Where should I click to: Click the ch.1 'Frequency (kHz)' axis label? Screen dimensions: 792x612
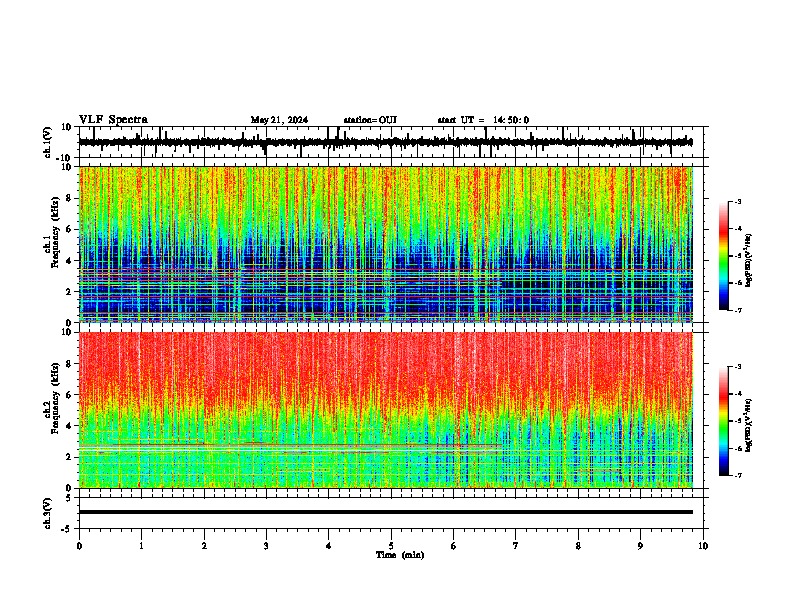tap(55, 233)
